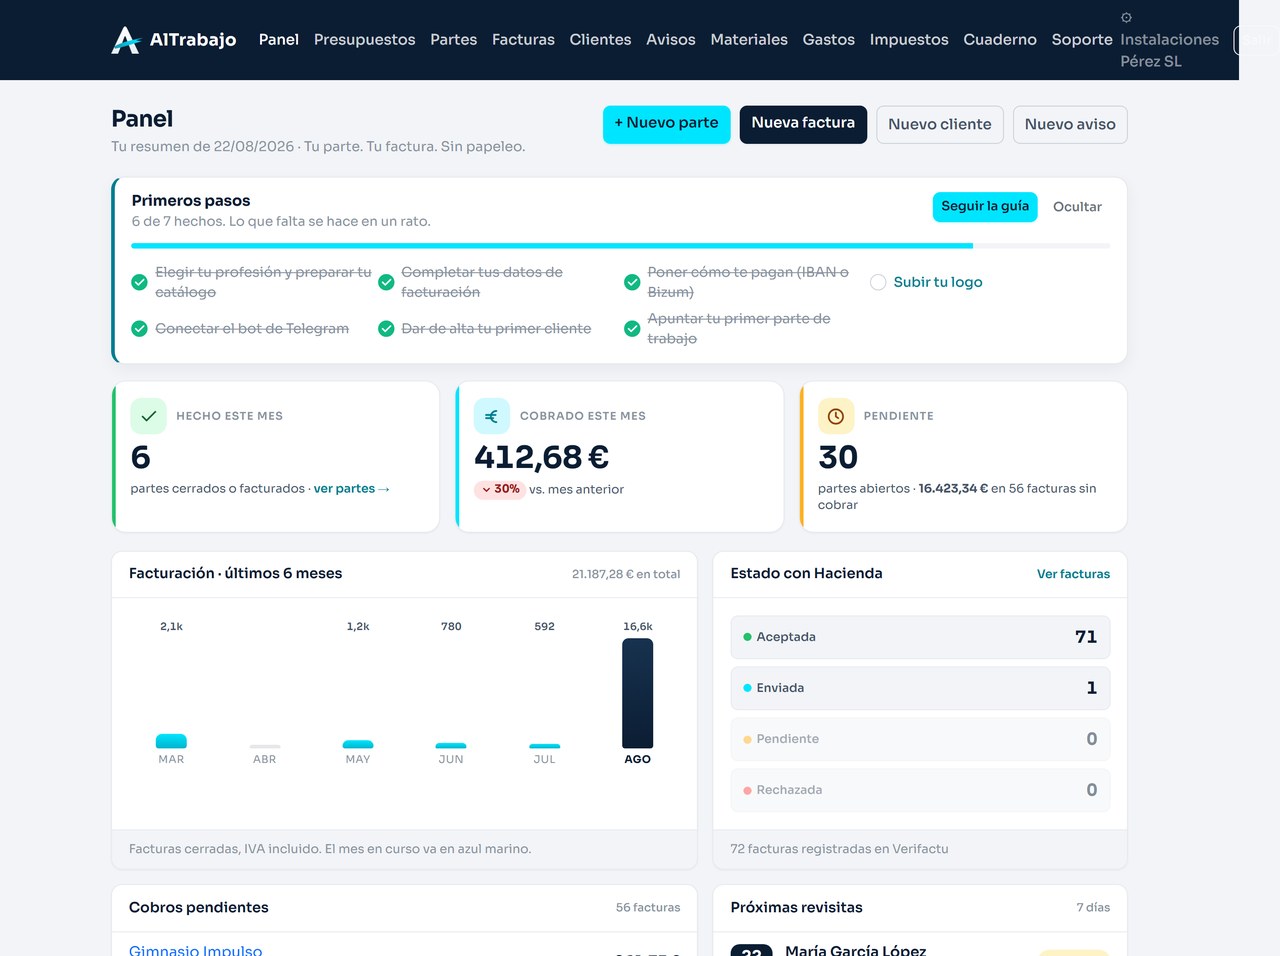Viewport: 1280px width, 956px height.
Task: Click green check beside Poner cómo te pagan
Action: tap(632, 282)
